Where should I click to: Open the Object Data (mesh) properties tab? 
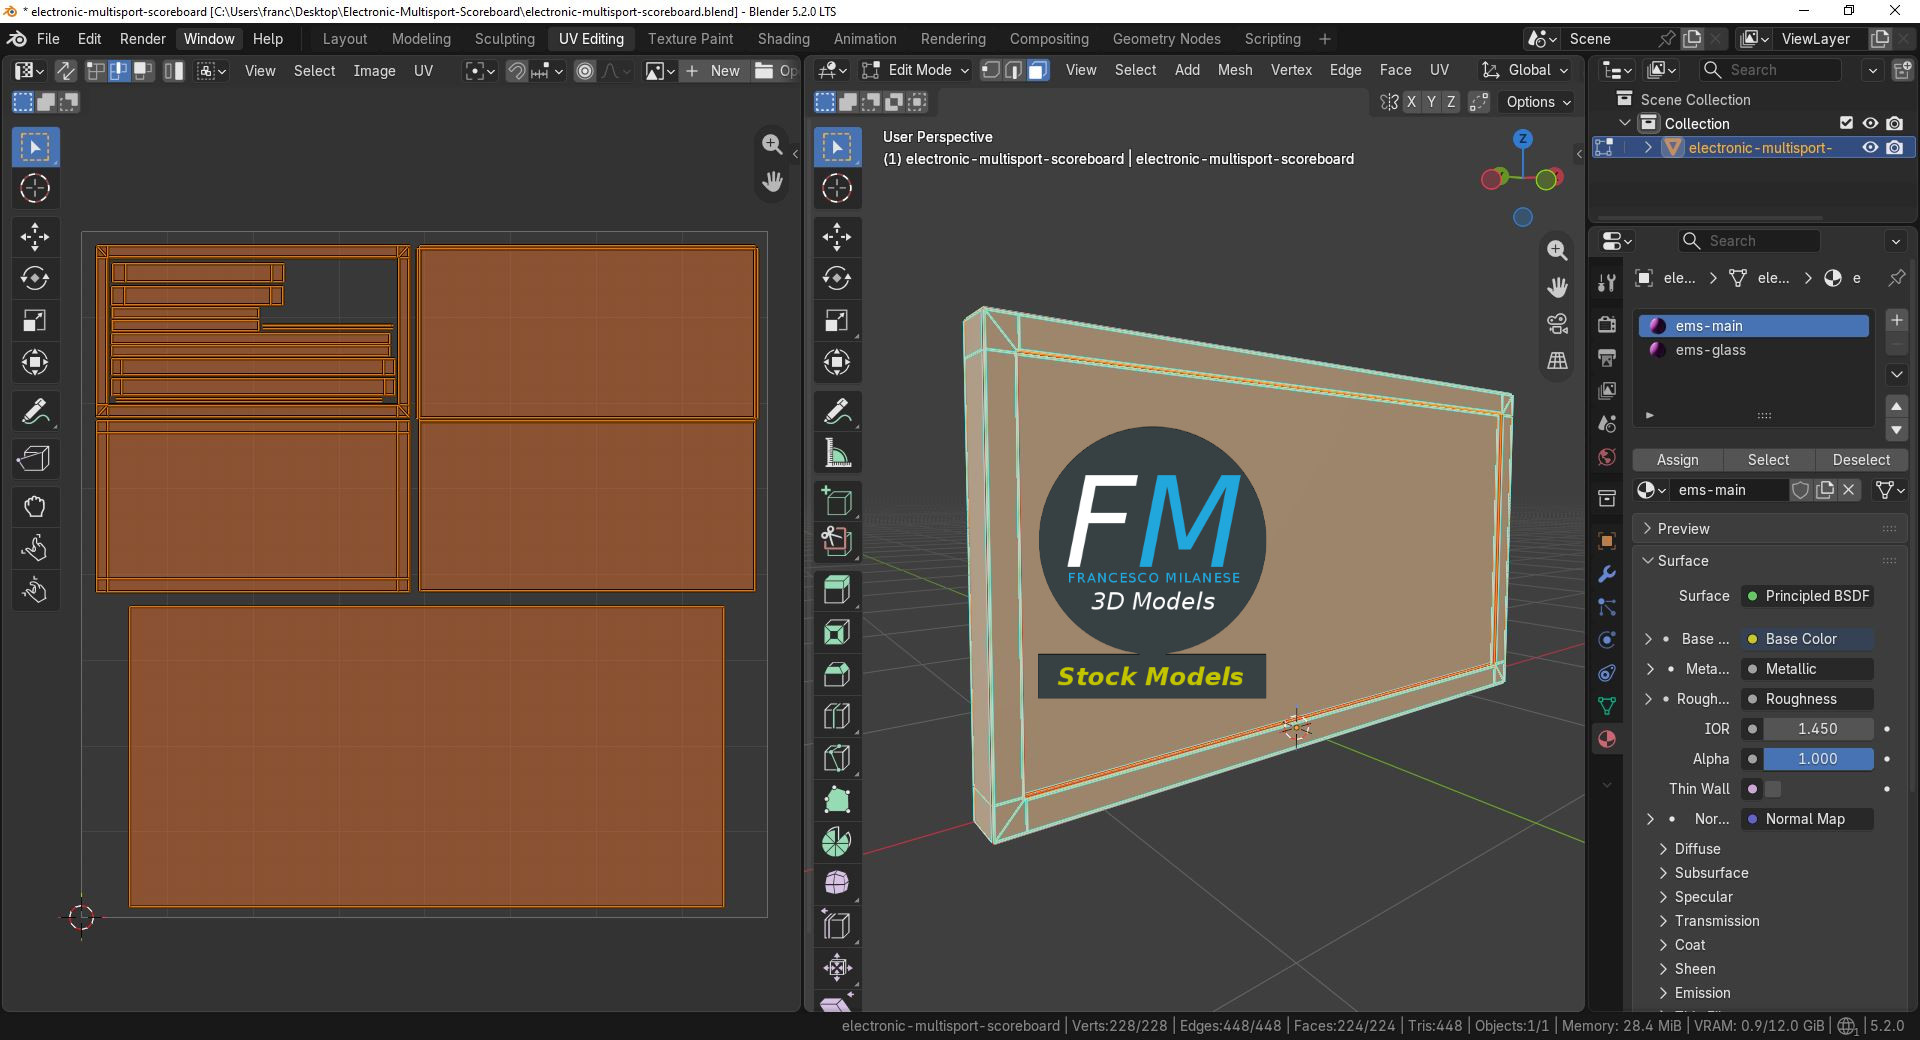pyautogui.click(x=1607, y=706)
